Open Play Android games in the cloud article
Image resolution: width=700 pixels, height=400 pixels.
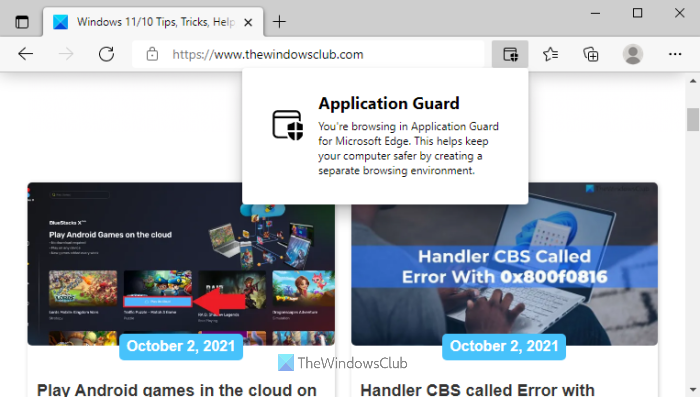coord(177,390)
